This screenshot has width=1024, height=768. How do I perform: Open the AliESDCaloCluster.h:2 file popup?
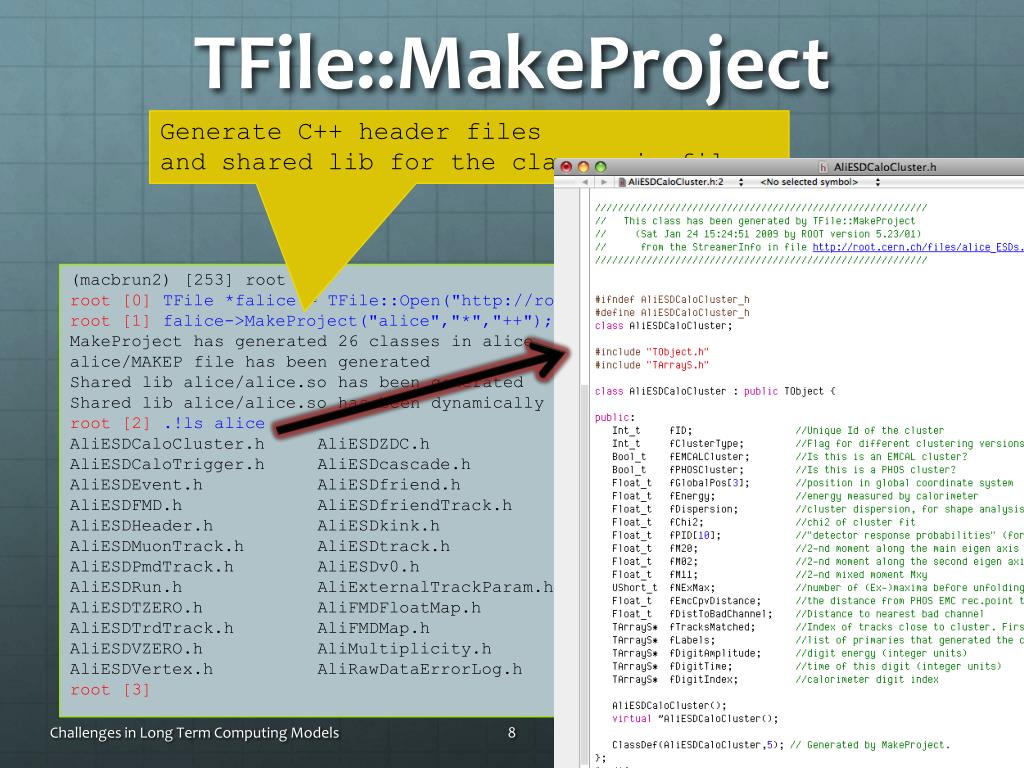pos(681,182)
